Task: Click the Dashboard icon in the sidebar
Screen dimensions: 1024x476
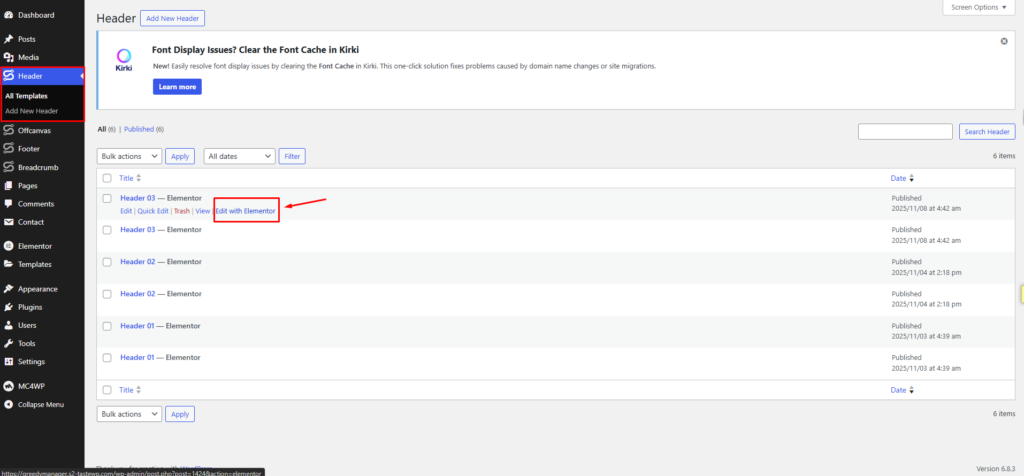Action: coord(9,15)
